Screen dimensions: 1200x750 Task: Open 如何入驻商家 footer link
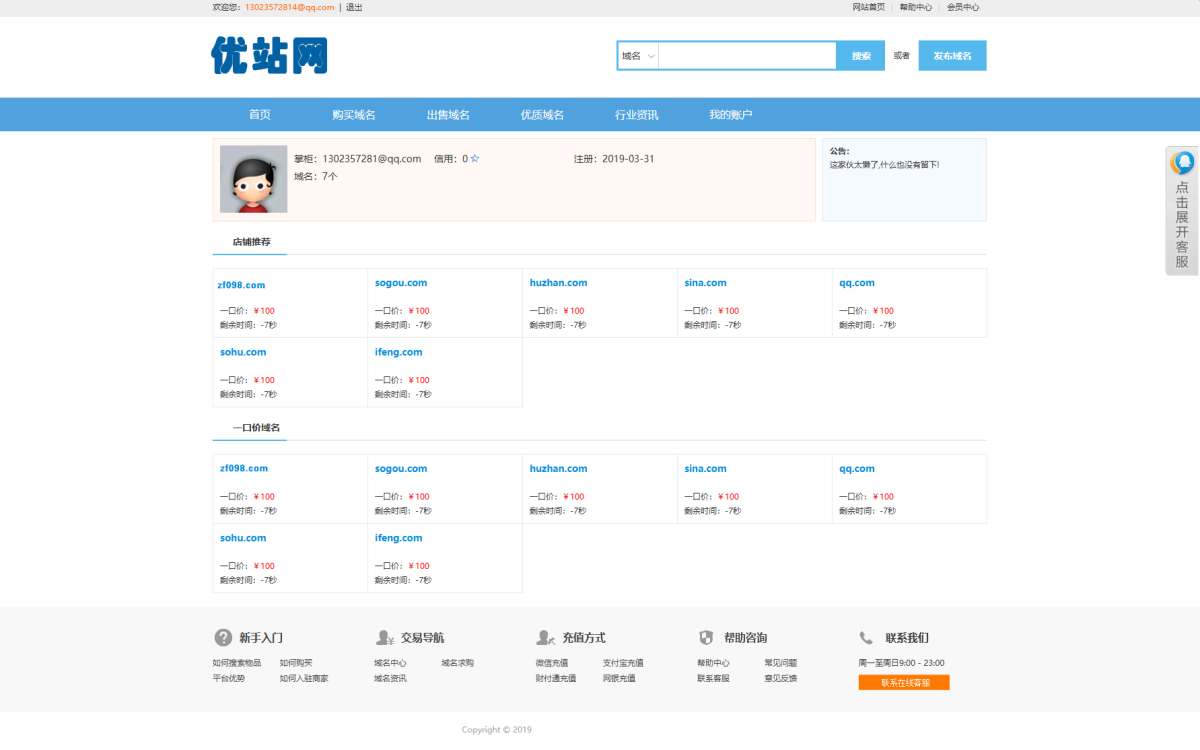(x=304, y=678)
